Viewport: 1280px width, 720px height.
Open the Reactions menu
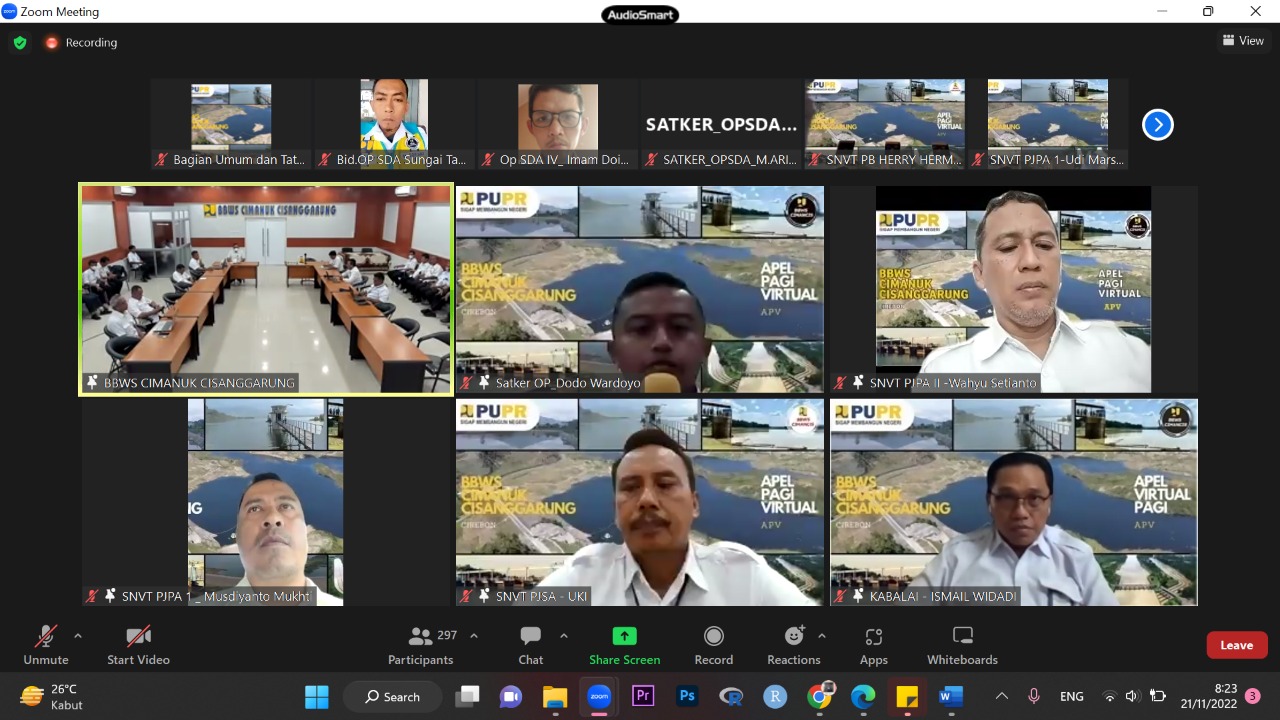click(x=794, y=645)
